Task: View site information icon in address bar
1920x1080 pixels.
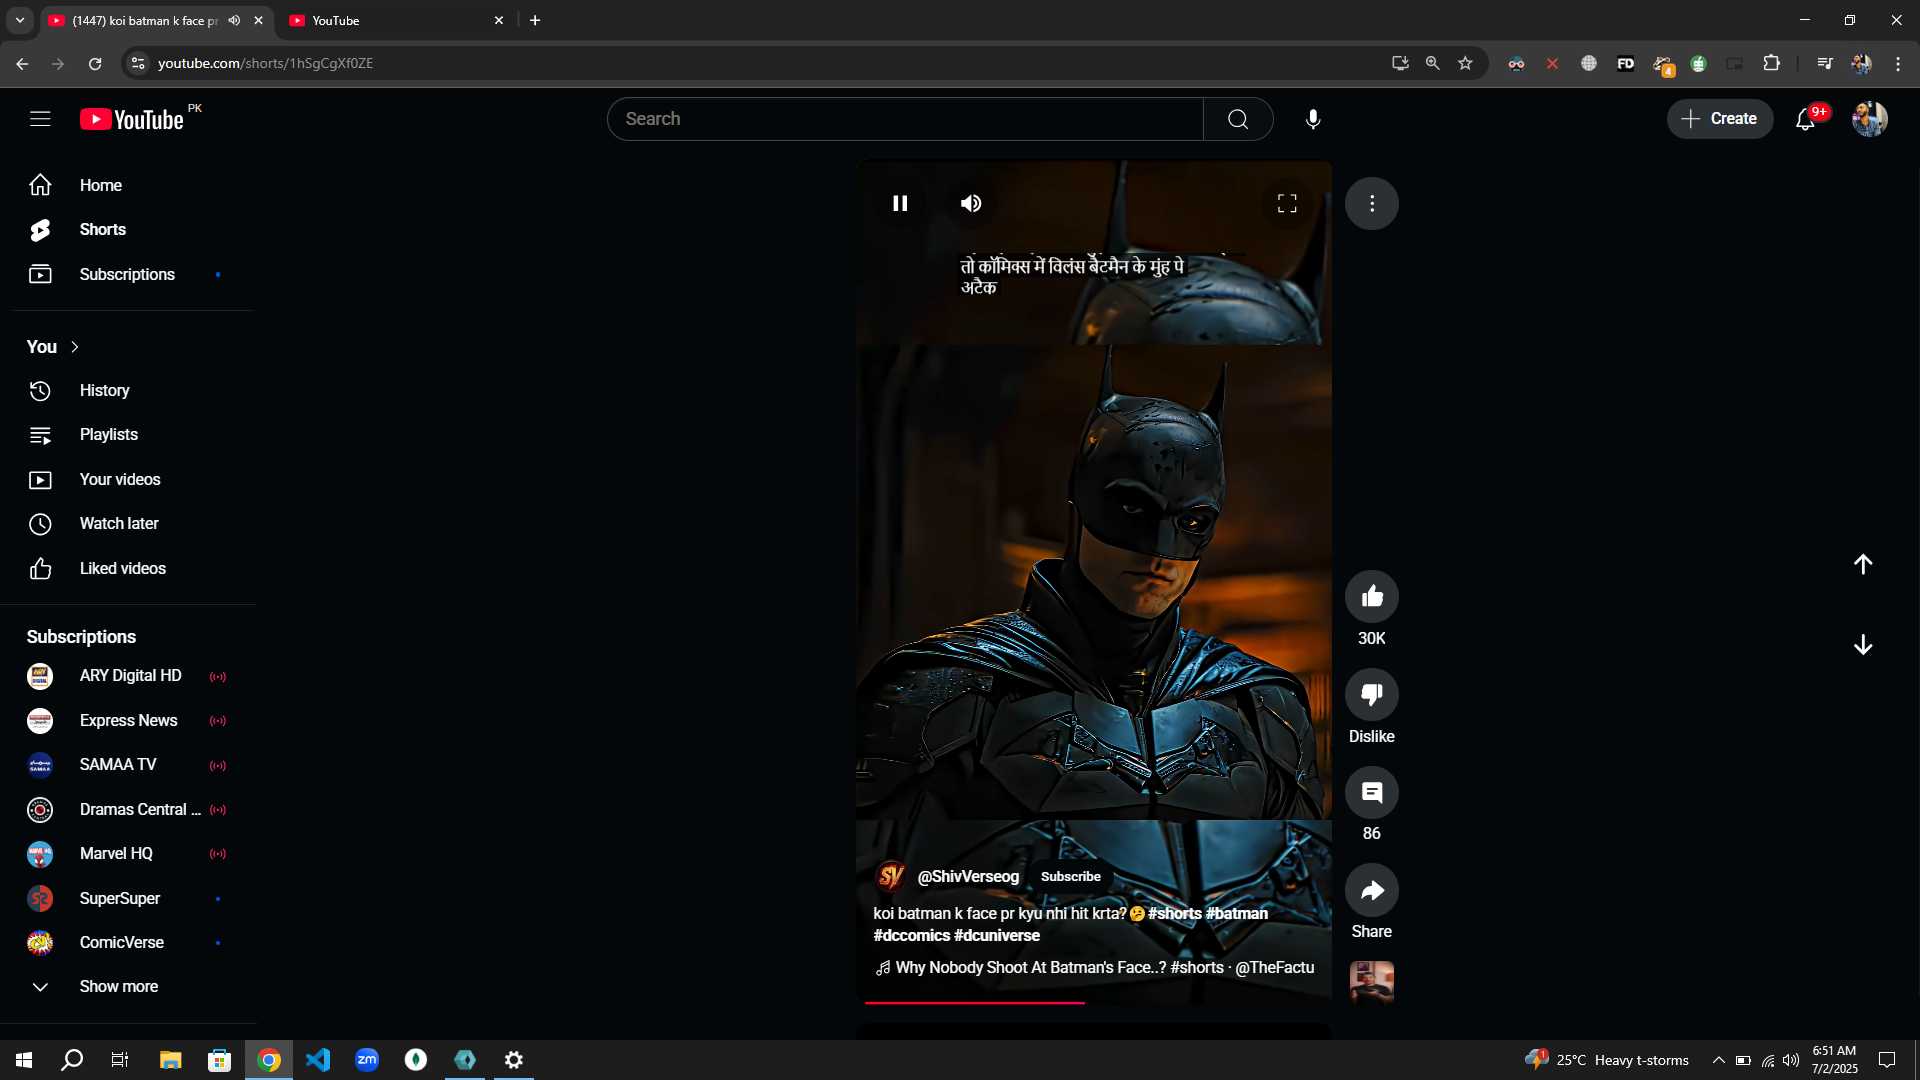Action: [138, 63]
